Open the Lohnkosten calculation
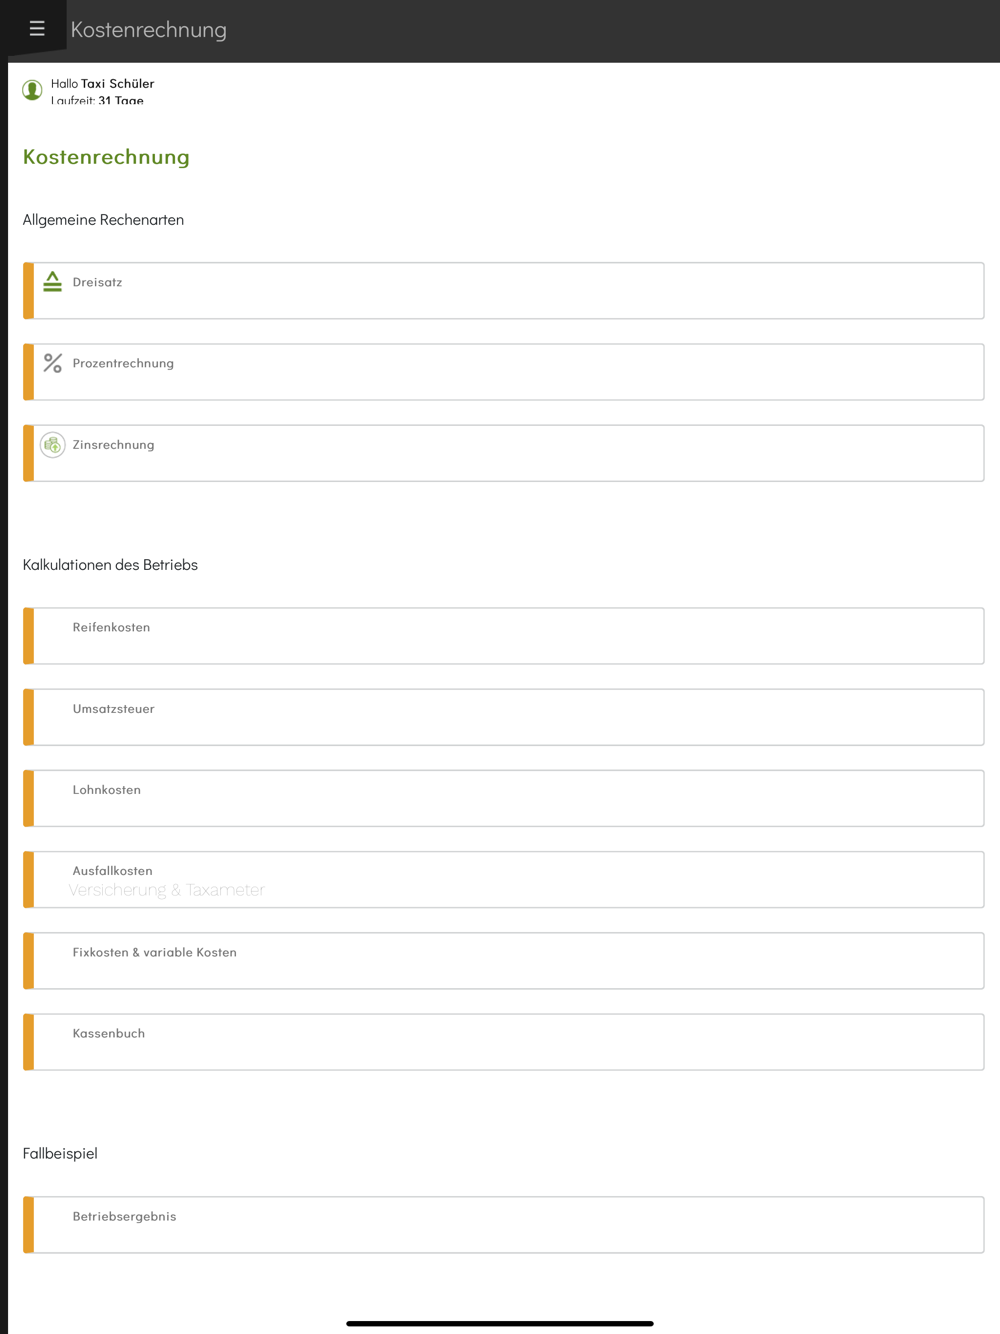Viewport: 1000px width, 1334px height. coord(503,798)
